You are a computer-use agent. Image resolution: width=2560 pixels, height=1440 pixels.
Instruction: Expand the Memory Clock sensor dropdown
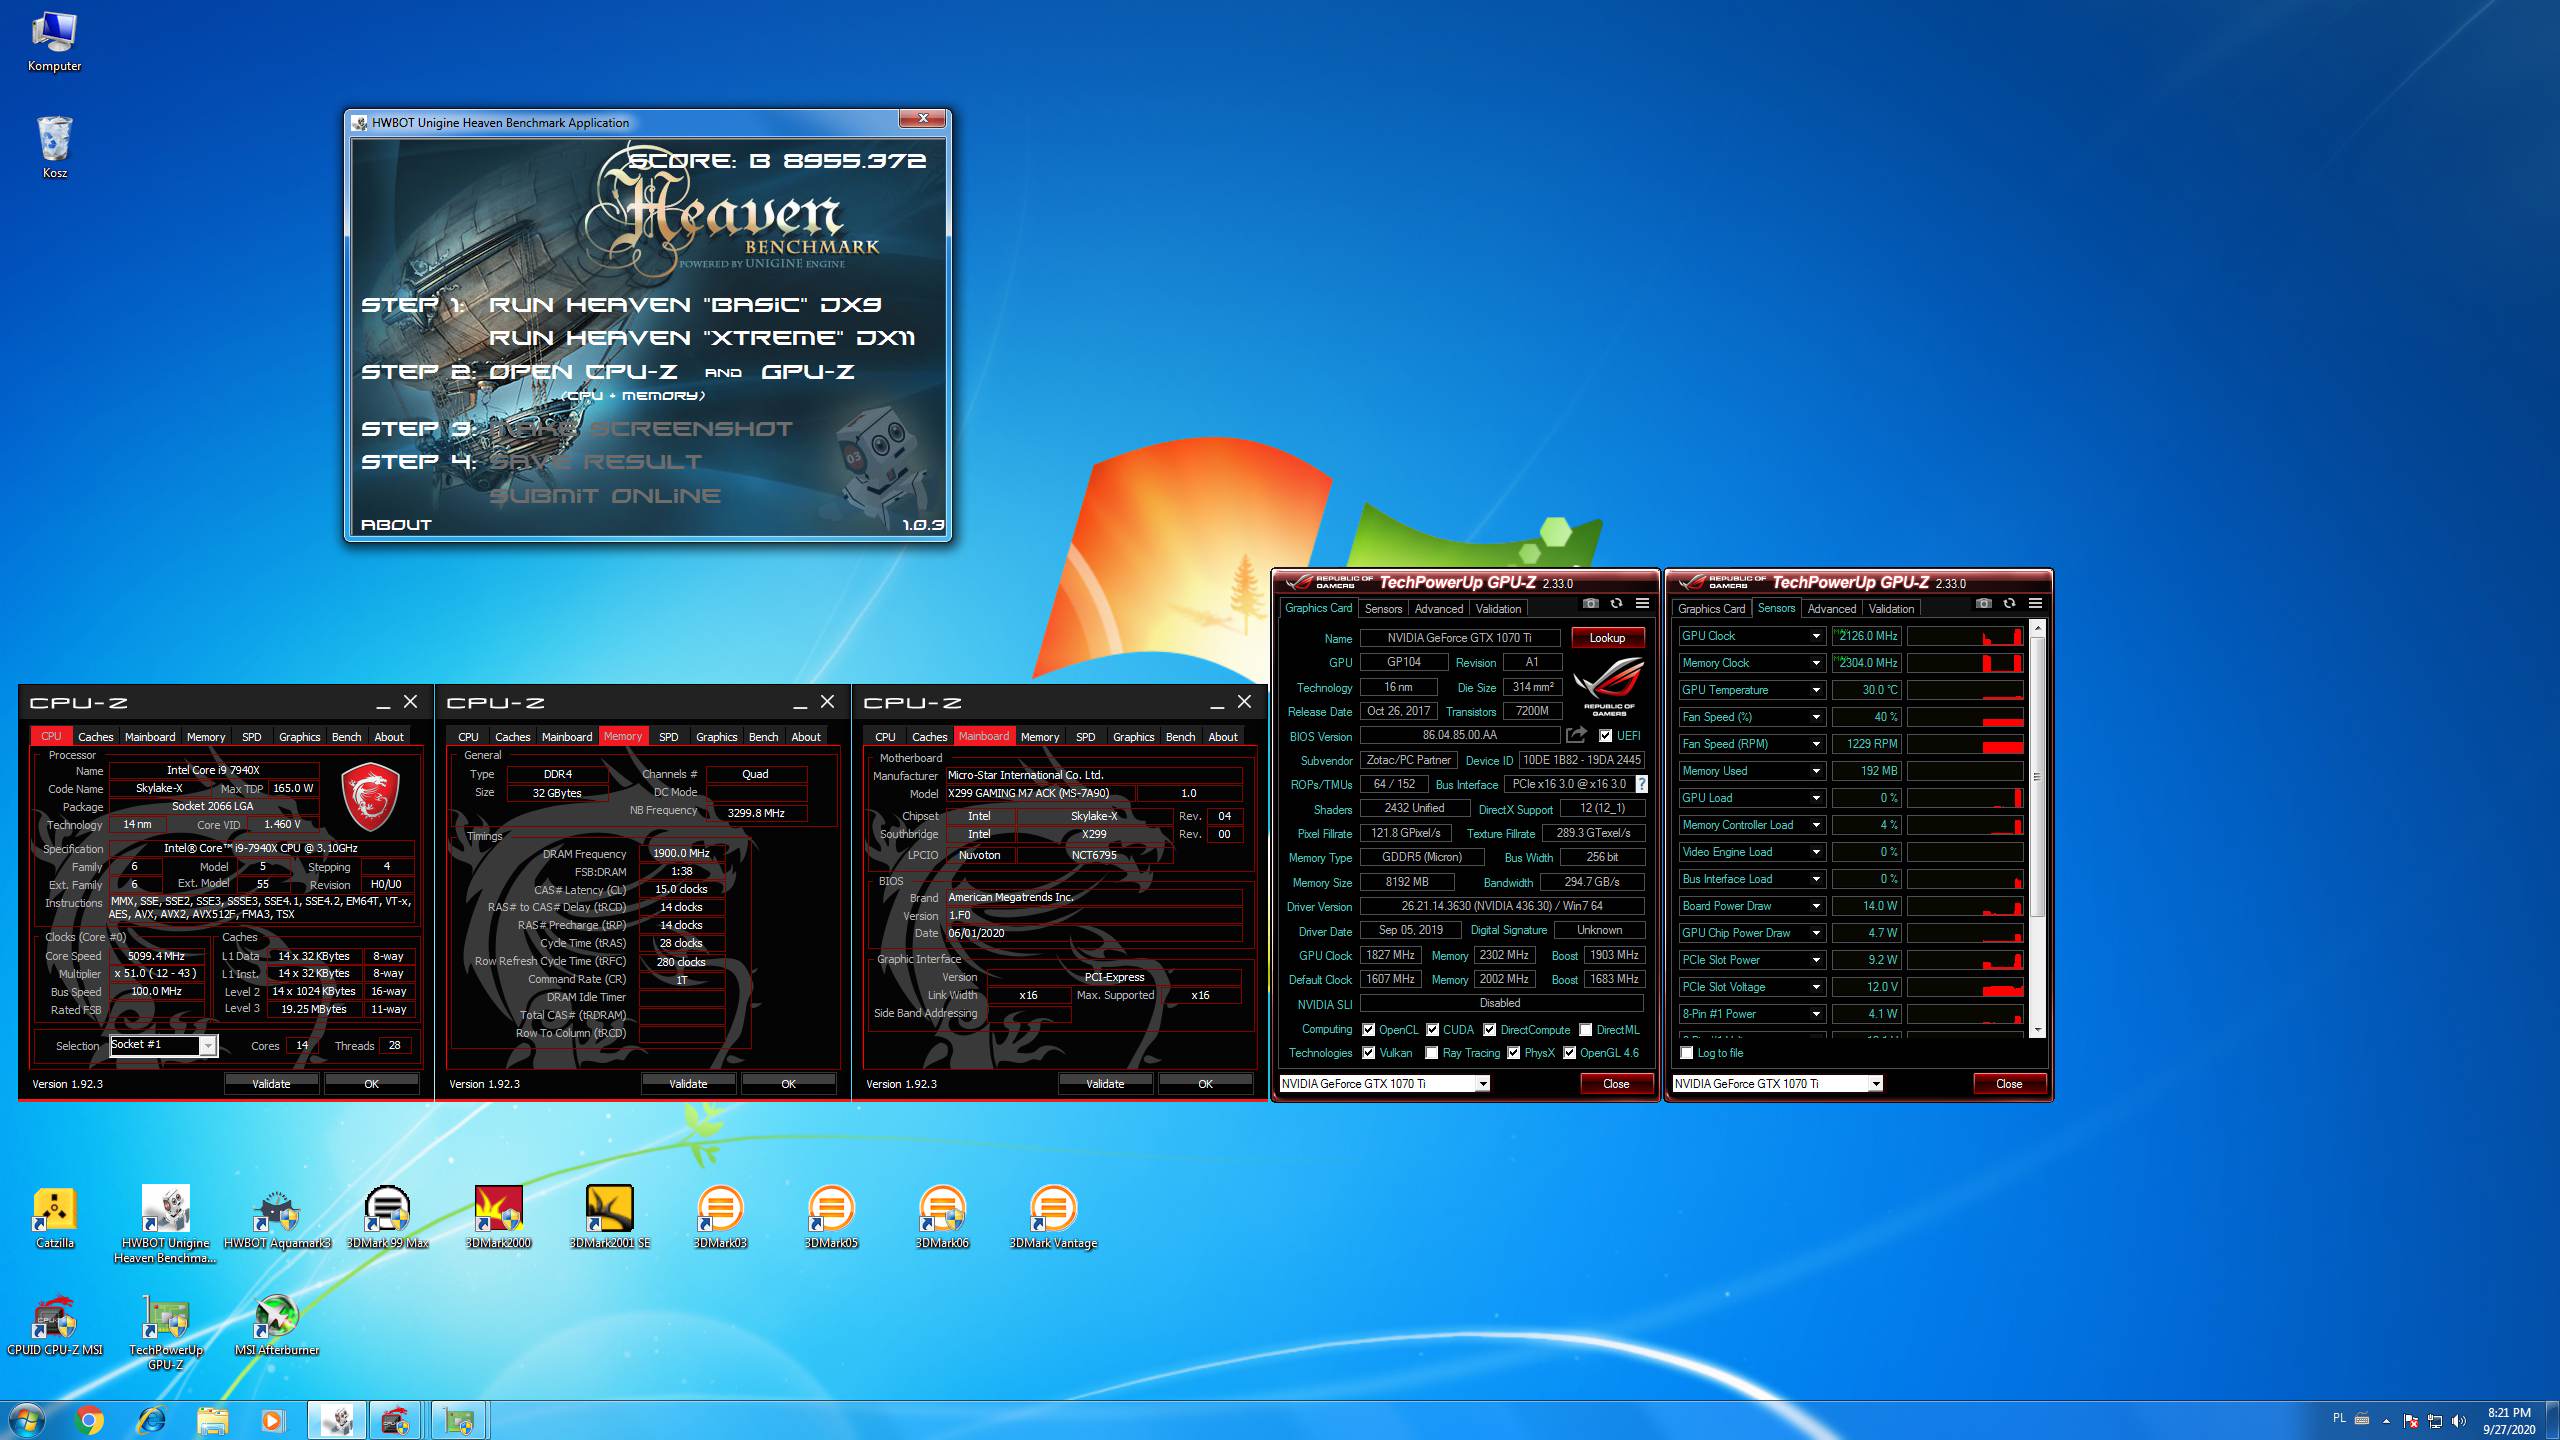[1815, 663]
